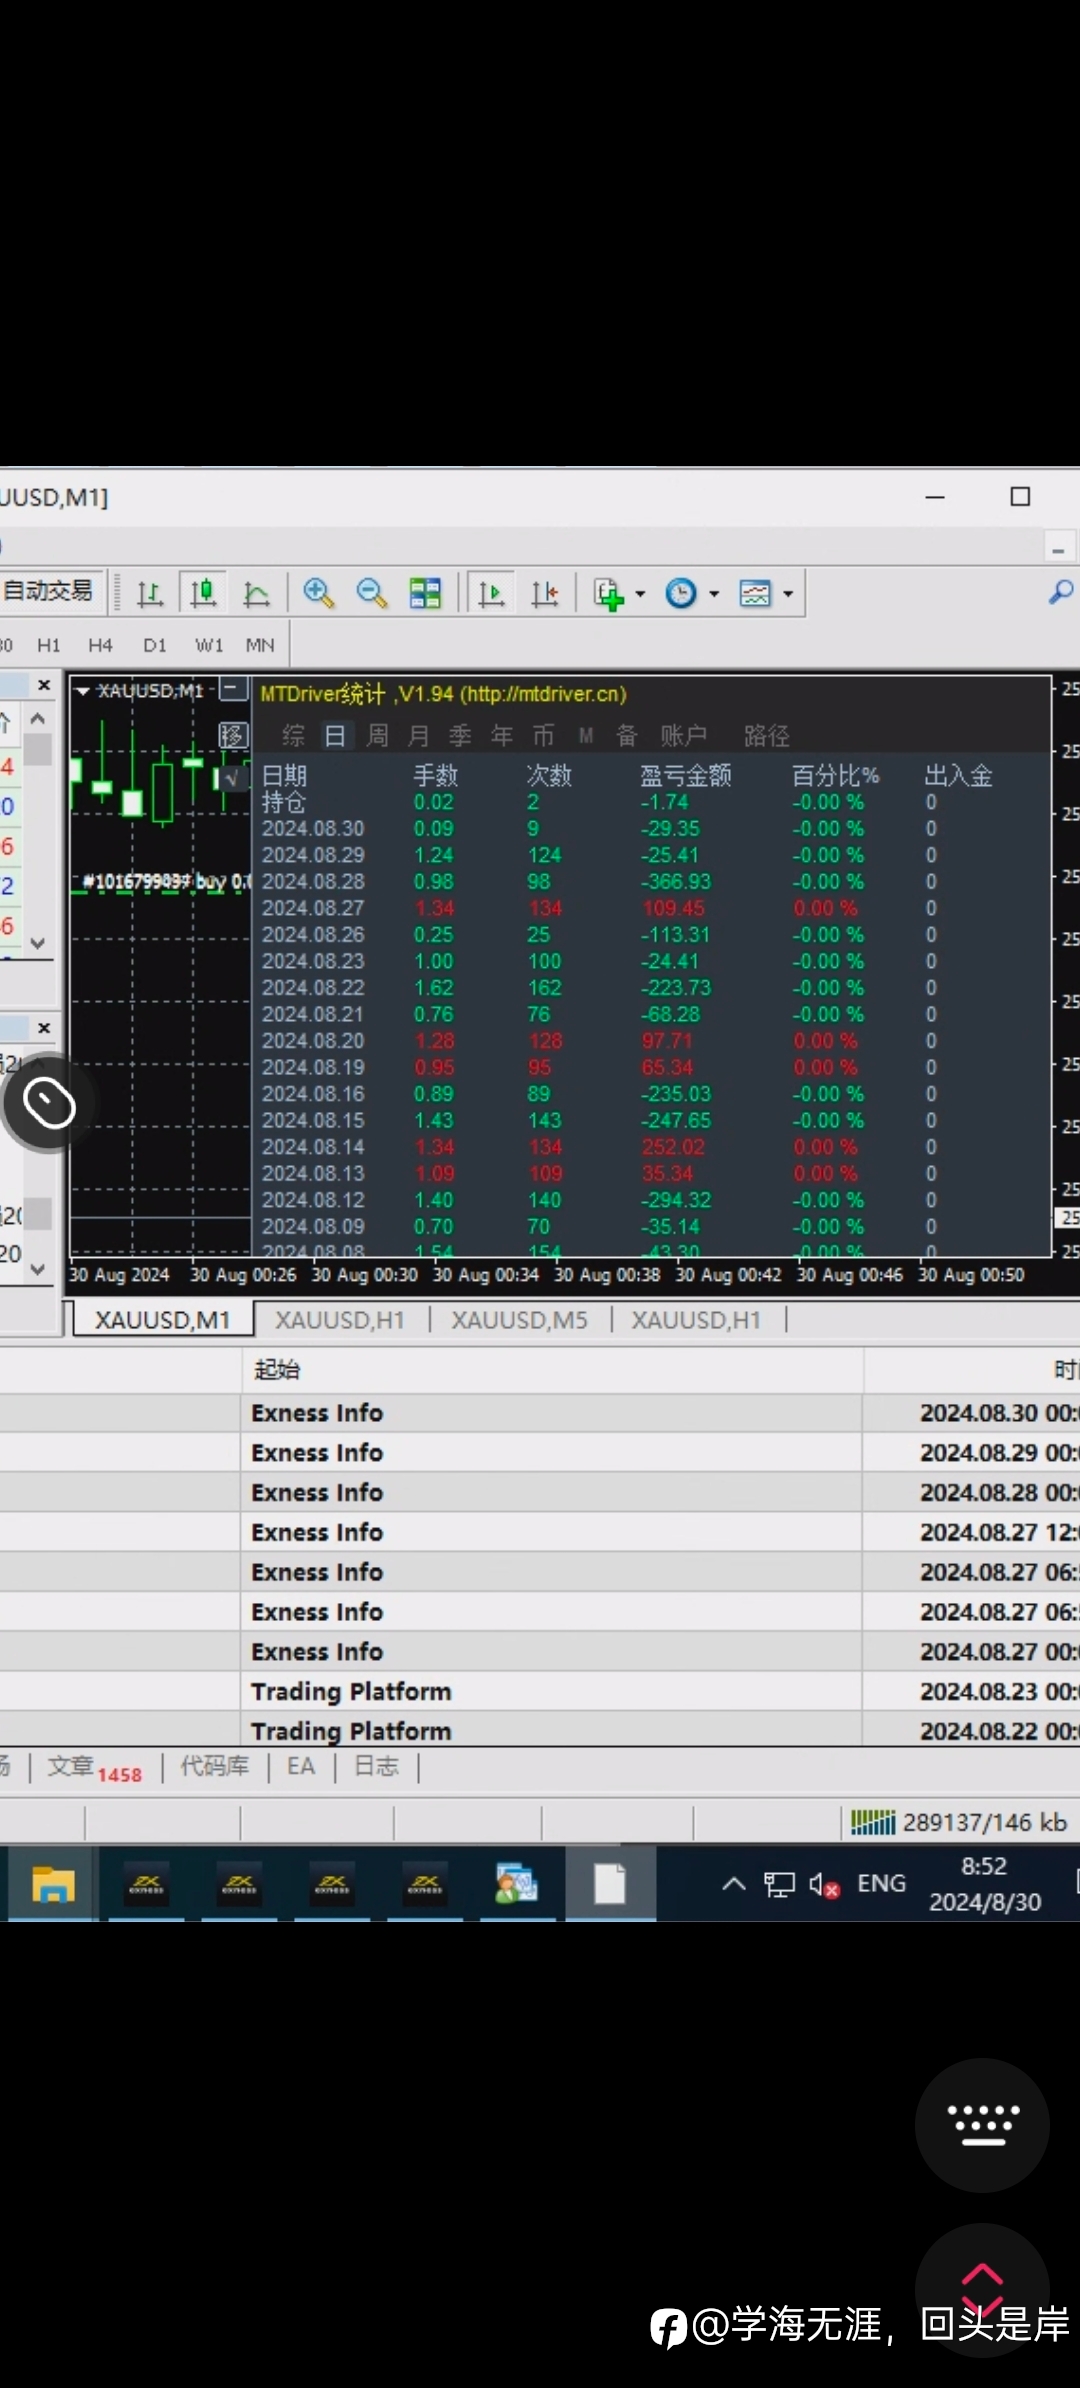Screen dimensions: 1080x2388
Task: Toggle the √ checkbox in MTDriver panel
Action: (x=234, y=777)
